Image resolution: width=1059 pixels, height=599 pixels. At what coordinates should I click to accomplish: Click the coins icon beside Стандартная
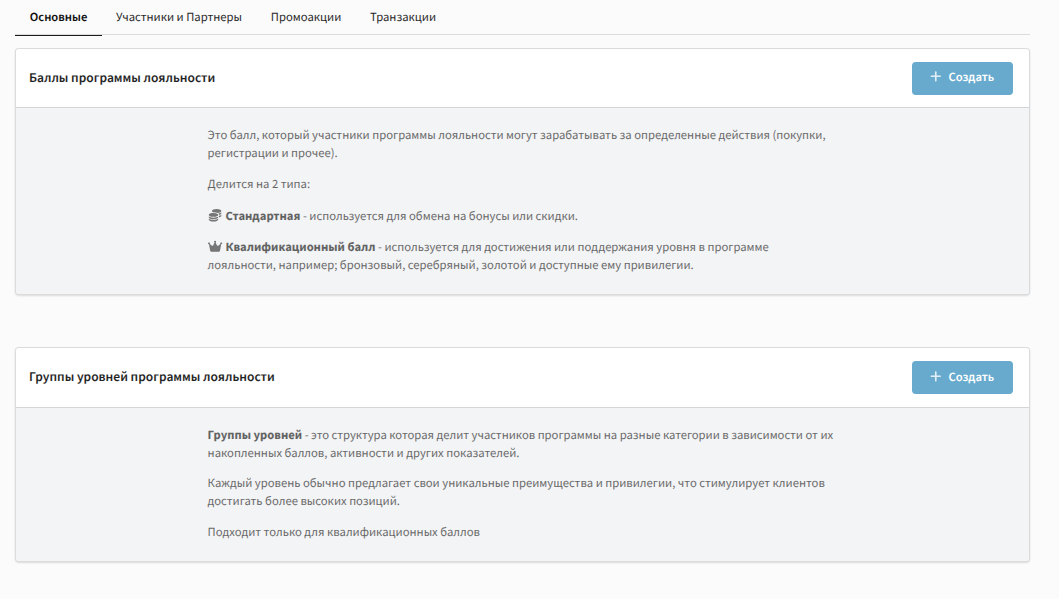pos(214,216)
